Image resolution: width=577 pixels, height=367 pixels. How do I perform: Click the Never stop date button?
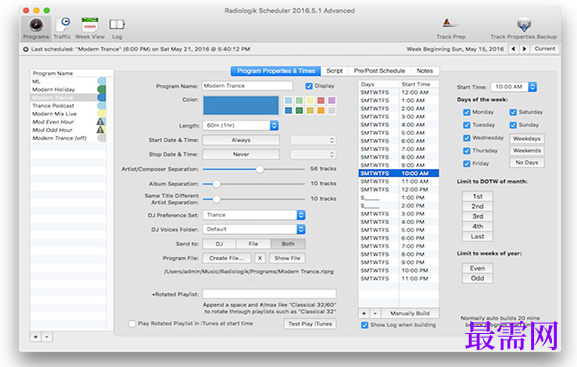click(x=241, y=155)
